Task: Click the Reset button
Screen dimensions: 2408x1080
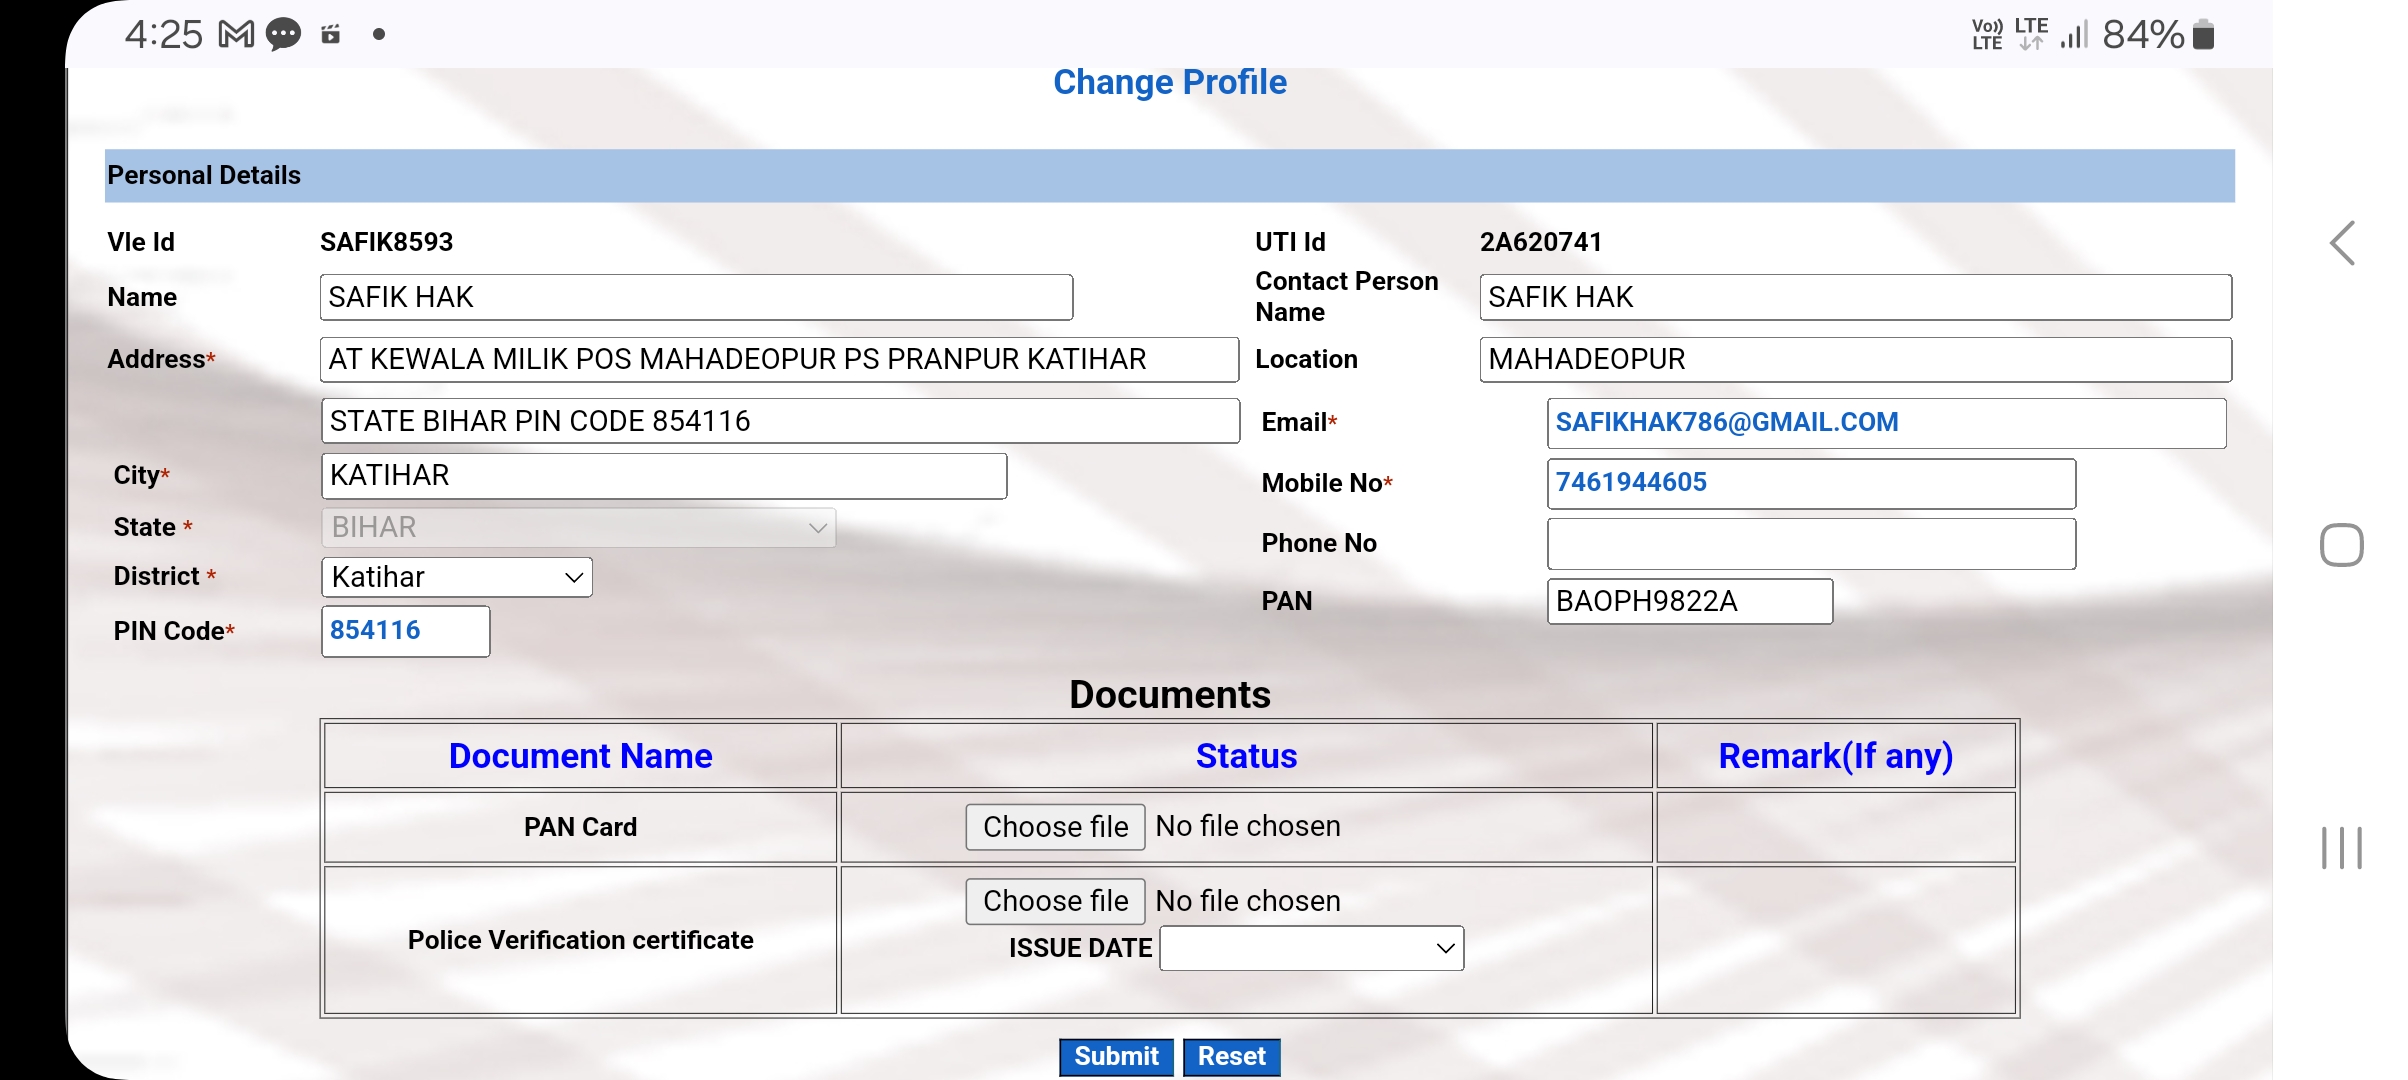Action: coord(1231,1056)
